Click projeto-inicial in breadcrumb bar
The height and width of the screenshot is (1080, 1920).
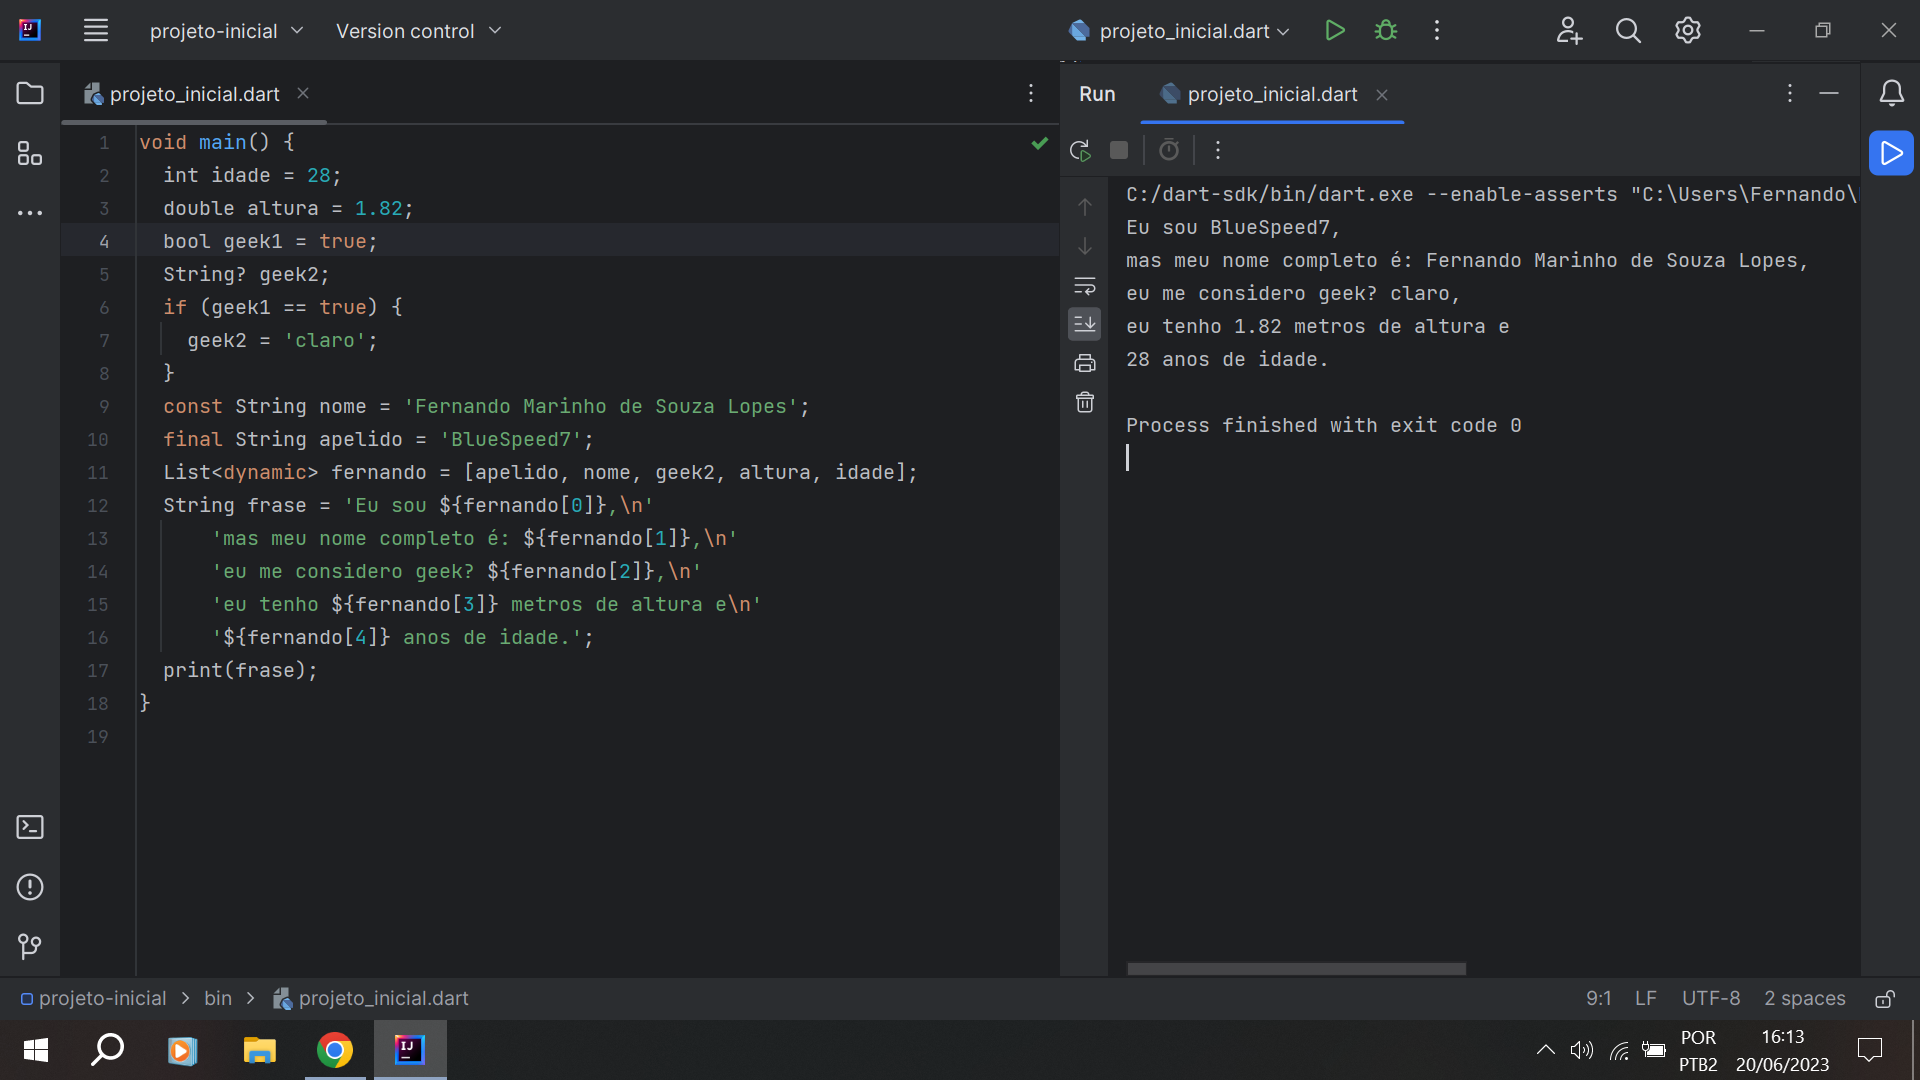coord(94,998)
